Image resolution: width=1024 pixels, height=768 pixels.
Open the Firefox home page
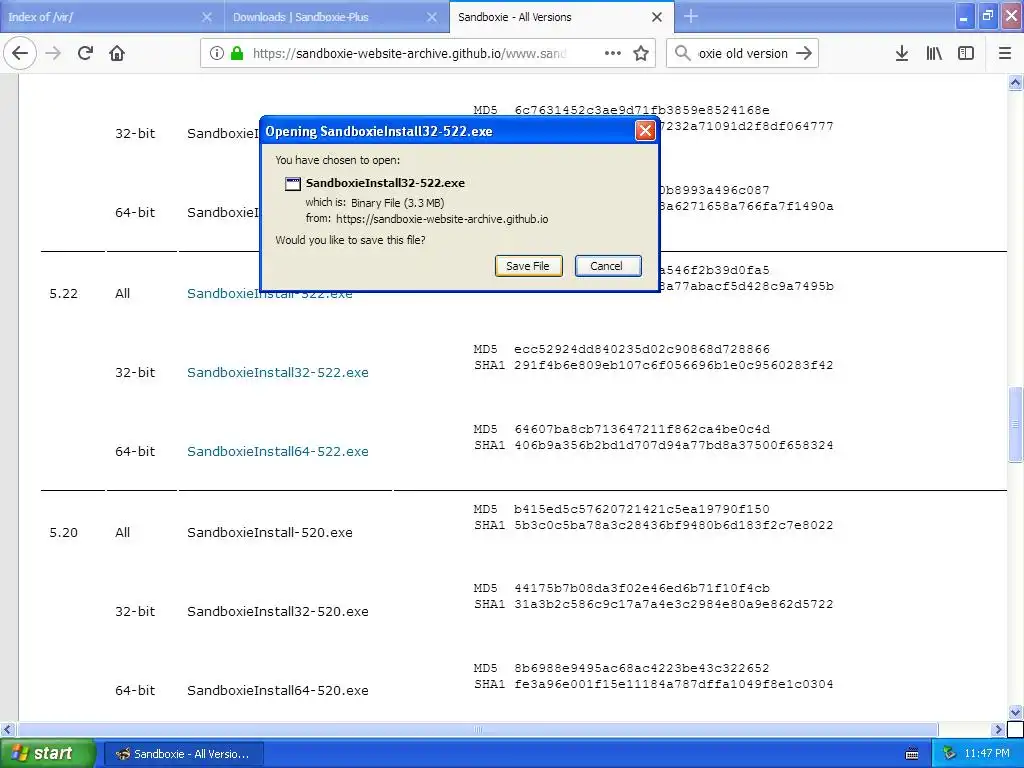click(117, 53)
